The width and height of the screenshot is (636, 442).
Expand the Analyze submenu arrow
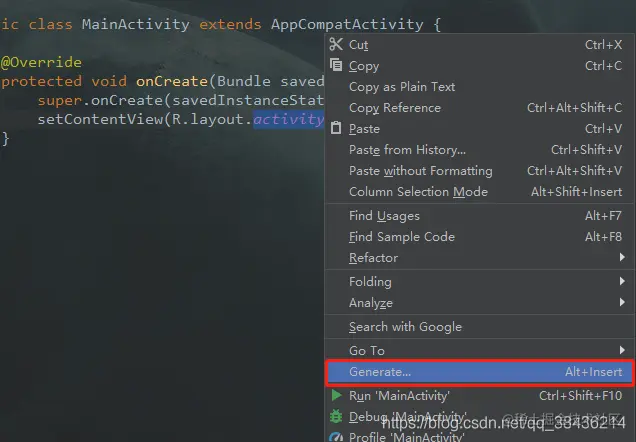pos(622,302)
